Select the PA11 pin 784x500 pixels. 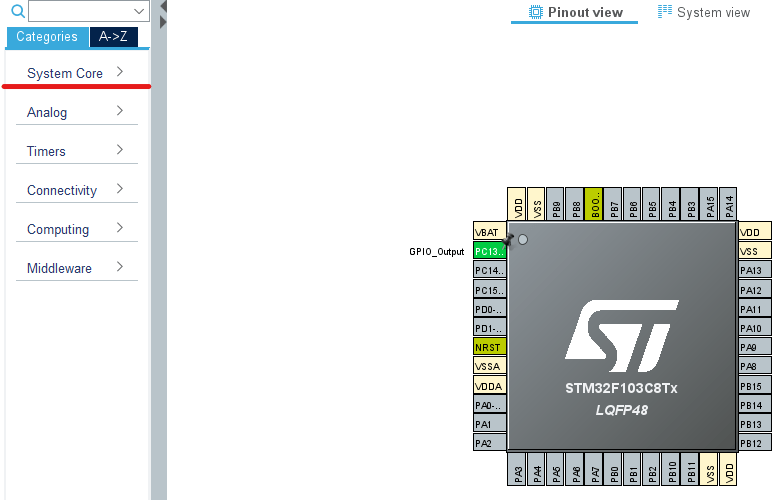(x=755, y=308)
